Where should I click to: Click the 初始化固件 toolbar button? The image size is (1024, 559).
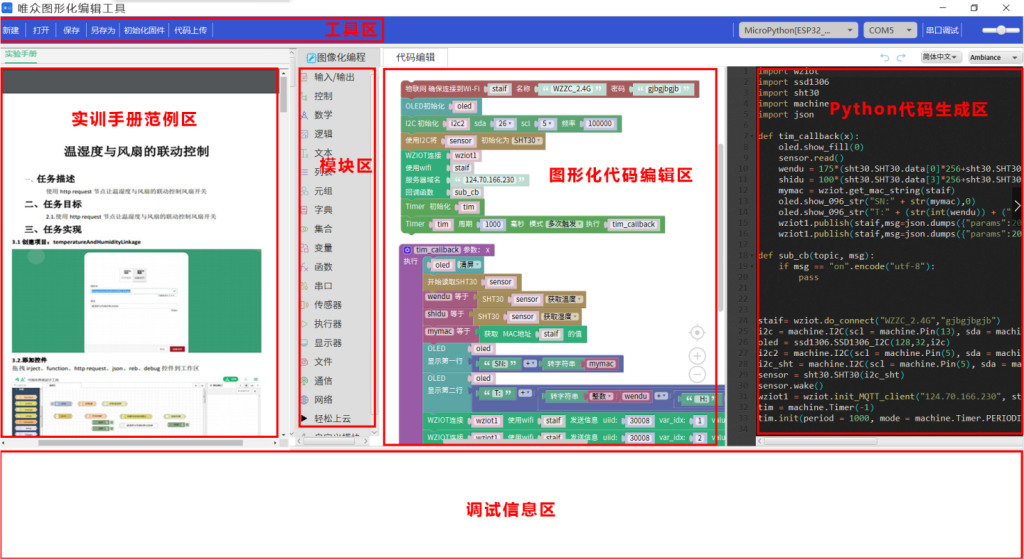[x=143, y=30]
